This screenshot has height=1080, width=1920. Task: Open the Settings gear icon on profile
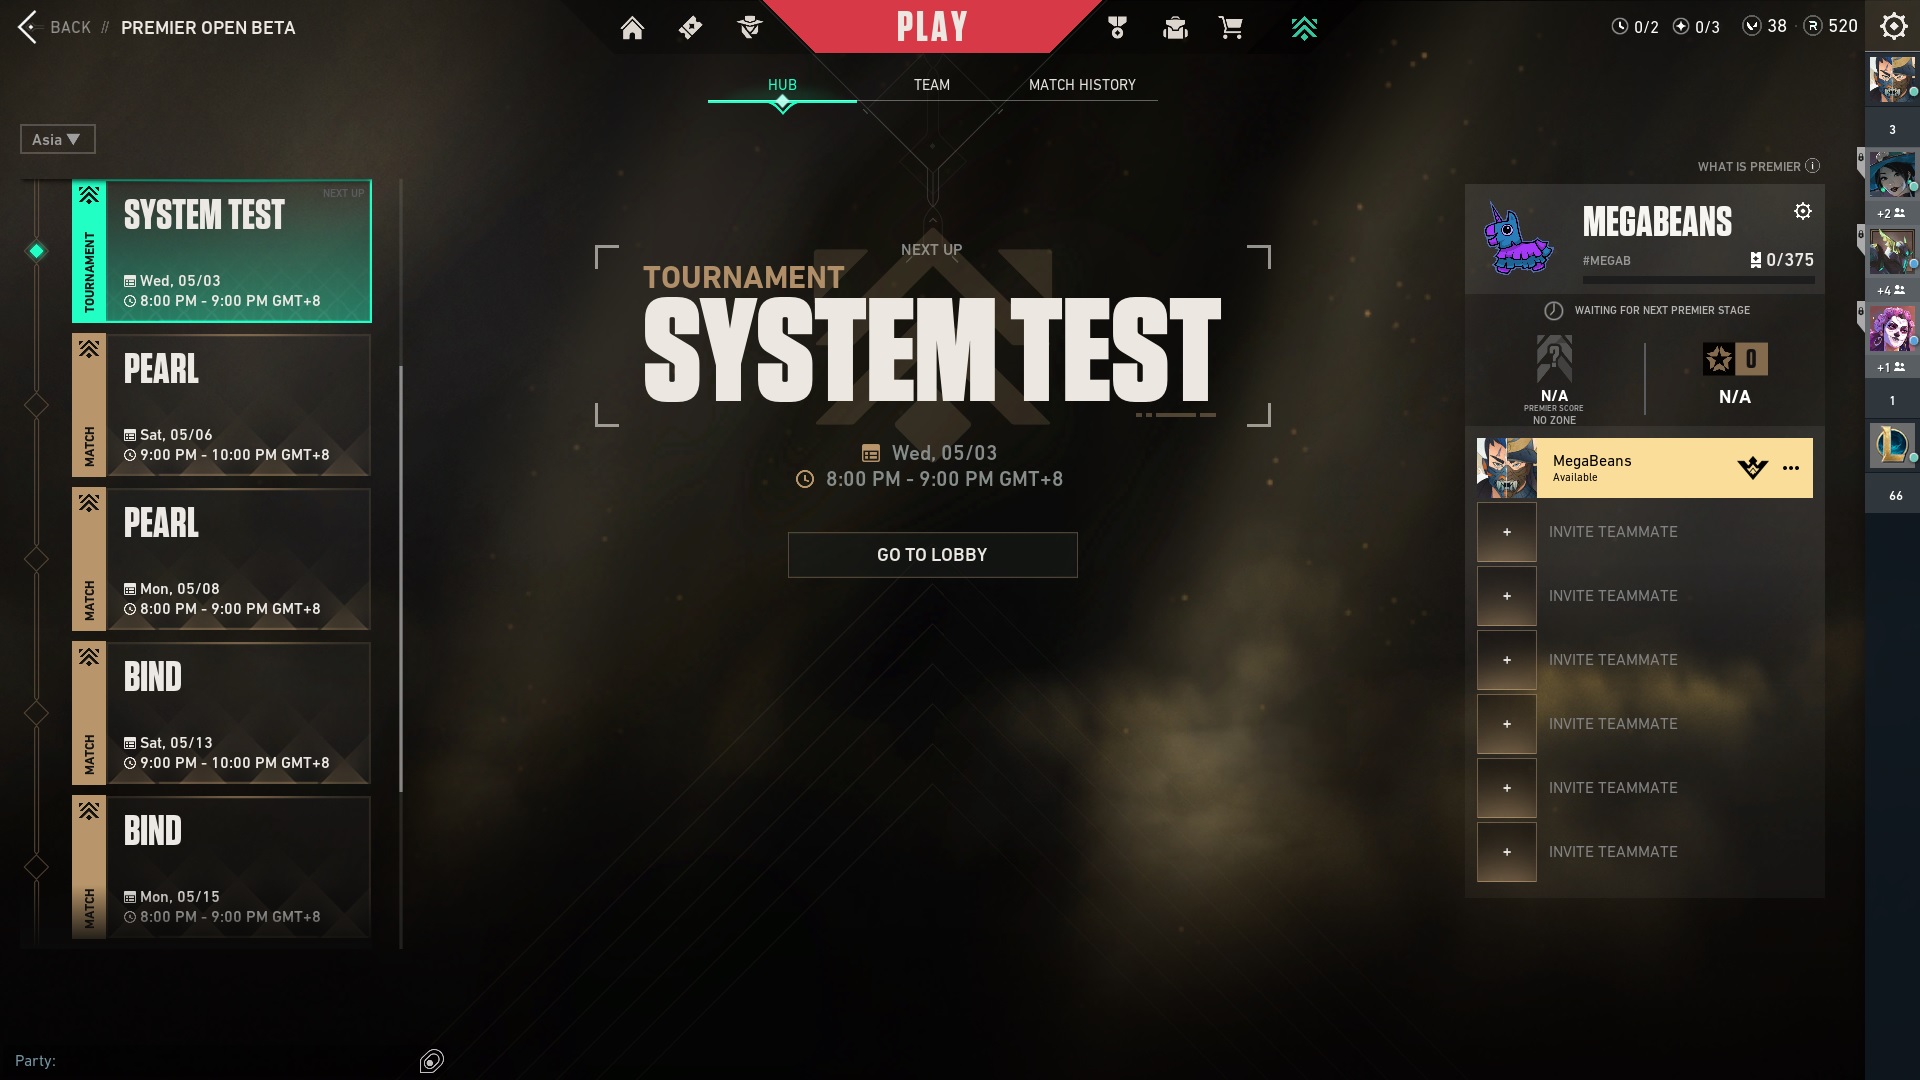[1803, 211]
